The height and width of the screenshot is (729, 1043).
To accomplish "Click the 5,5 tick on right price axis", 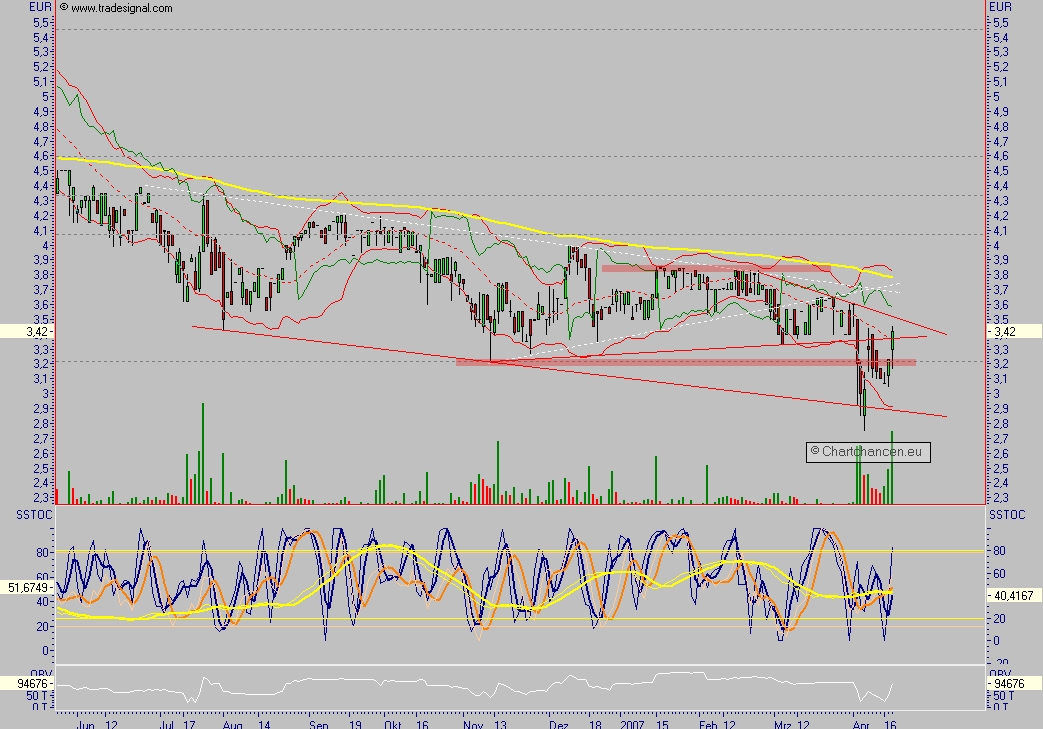I will tap(1000, 23).
